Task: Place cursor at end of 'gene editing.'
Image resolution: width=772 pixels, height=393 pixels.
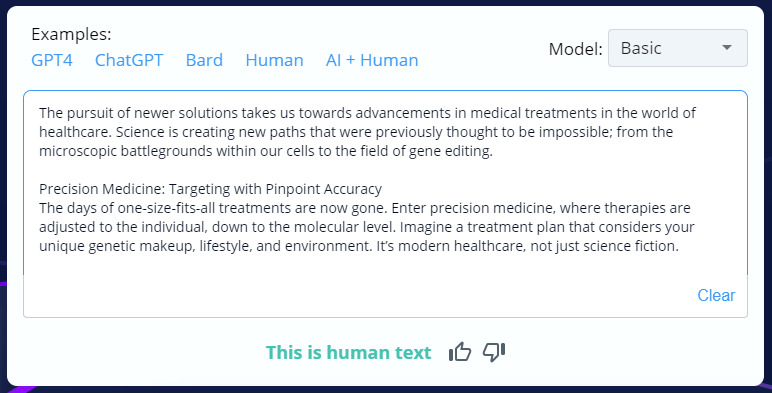Action: pos(493,151)
